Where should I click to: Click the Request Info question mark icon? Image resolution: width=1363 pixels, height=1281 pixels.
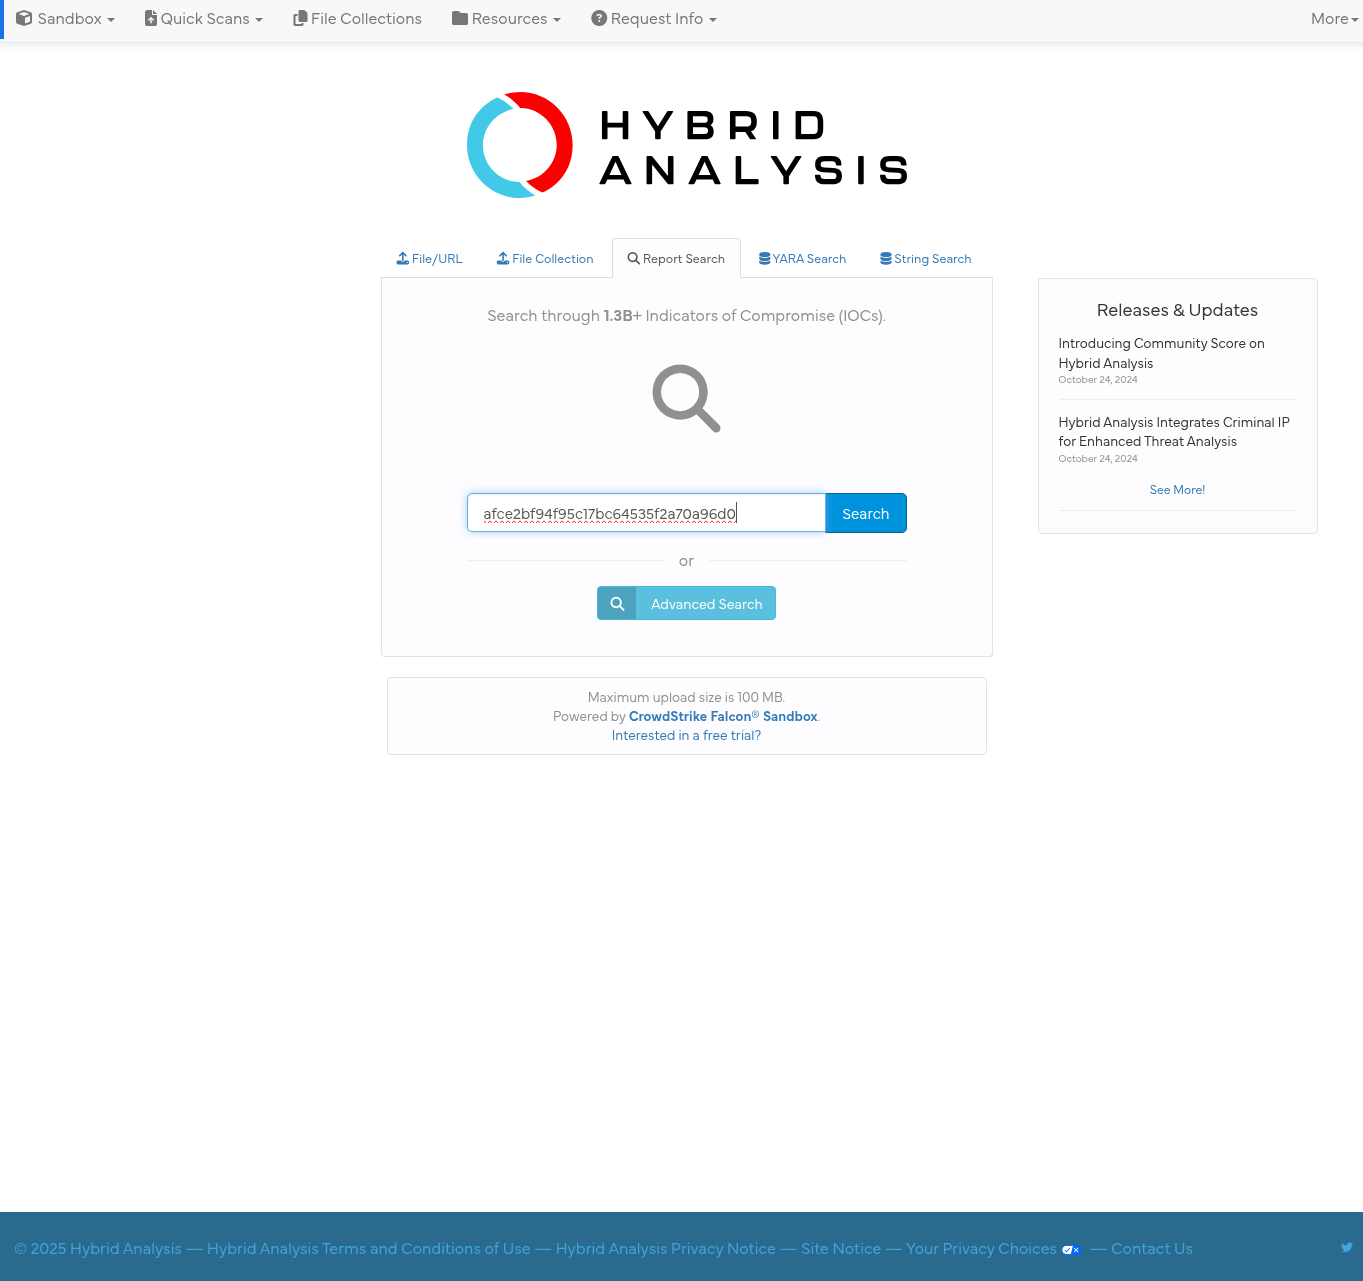coord(599,18)
